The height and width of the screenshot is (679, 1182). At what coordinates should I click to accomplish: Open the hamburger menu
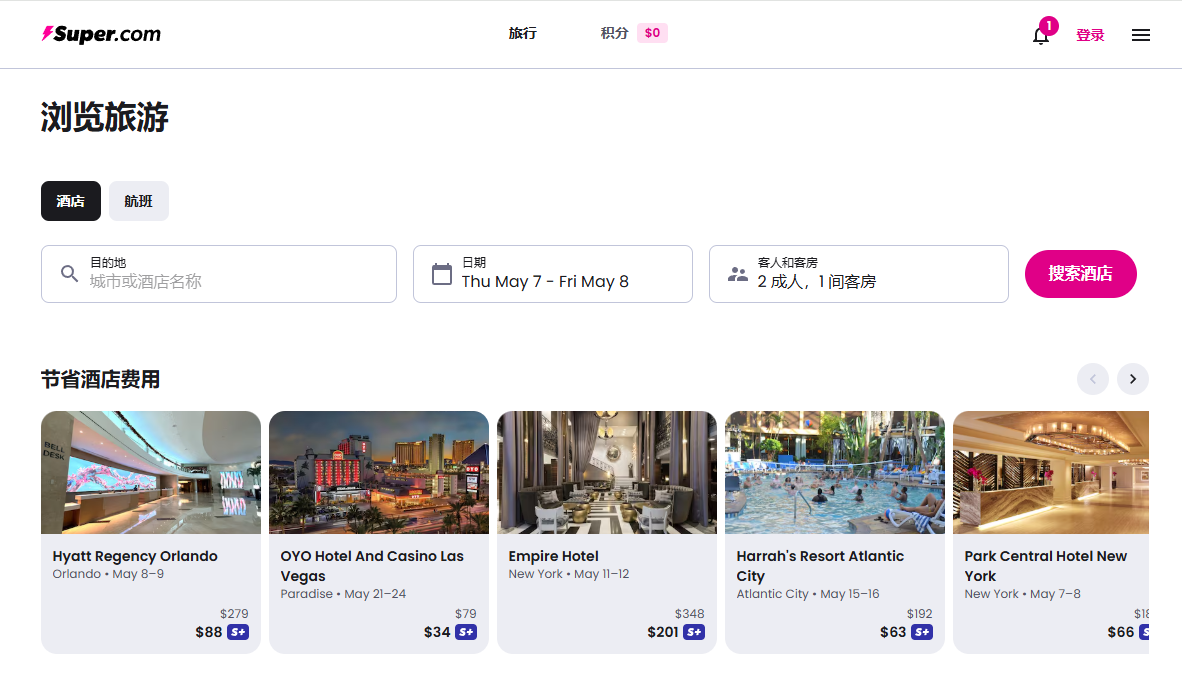1141,35
